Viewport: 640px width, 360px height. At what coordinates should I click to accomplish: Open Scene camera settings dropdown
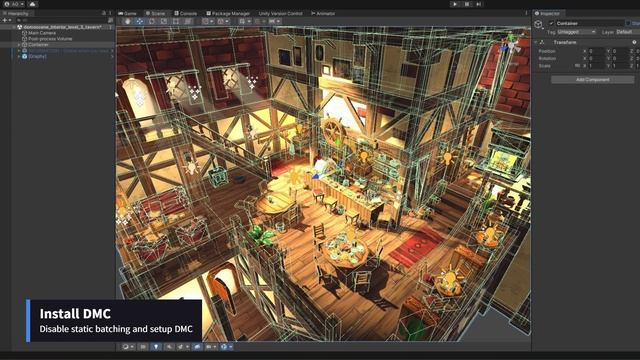(x=211, y=347)
